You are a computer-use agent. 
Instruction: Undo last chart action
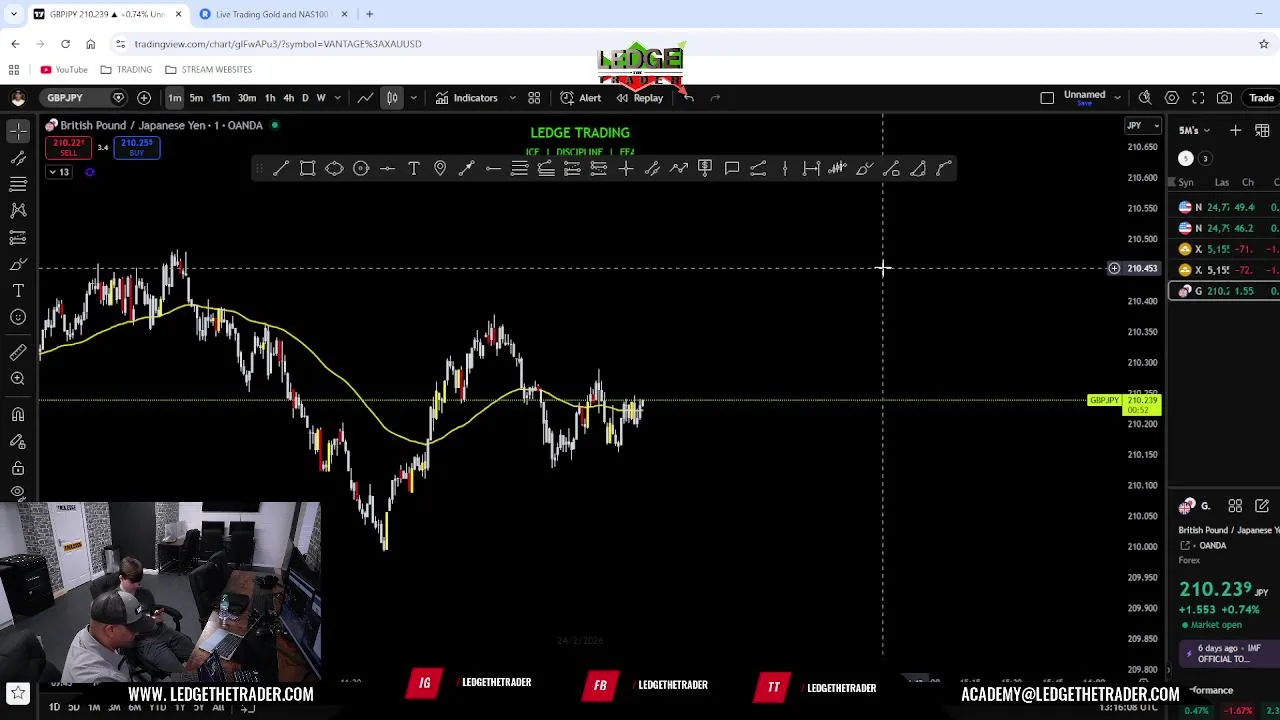tap(689, 98)
